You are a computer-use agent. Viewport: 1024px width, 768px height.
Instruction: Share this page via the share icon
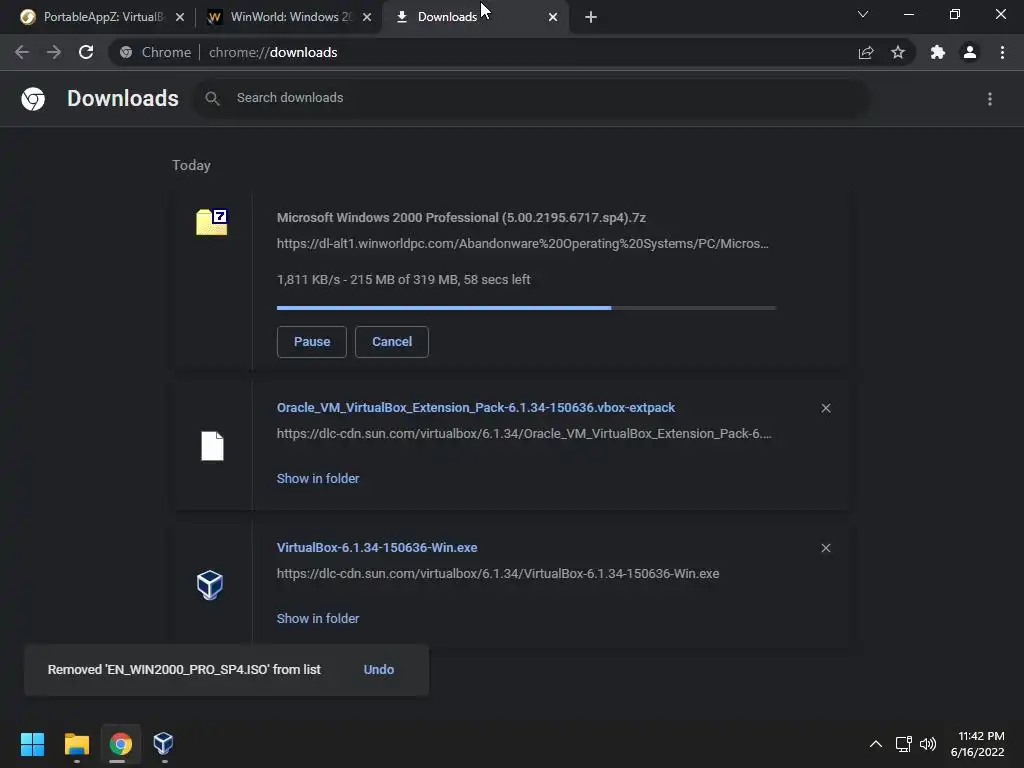[866, 52]
